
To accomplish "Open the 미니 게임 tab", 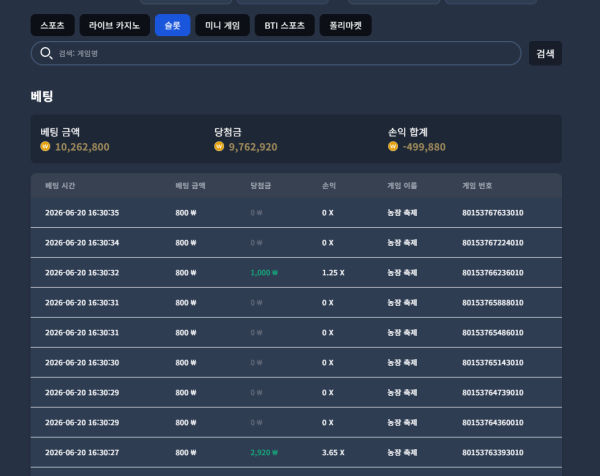I will pyautogui.click(x=222, y=25).
